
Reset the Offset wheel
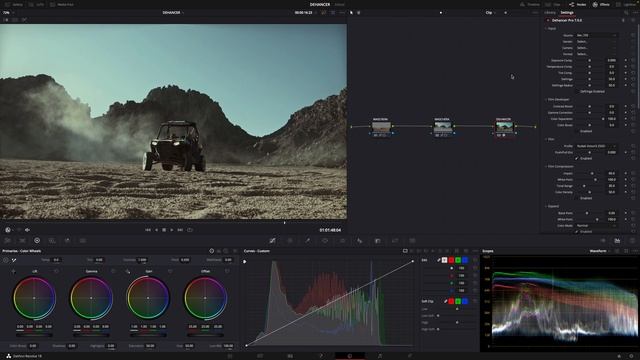click(x=227, y=271)
